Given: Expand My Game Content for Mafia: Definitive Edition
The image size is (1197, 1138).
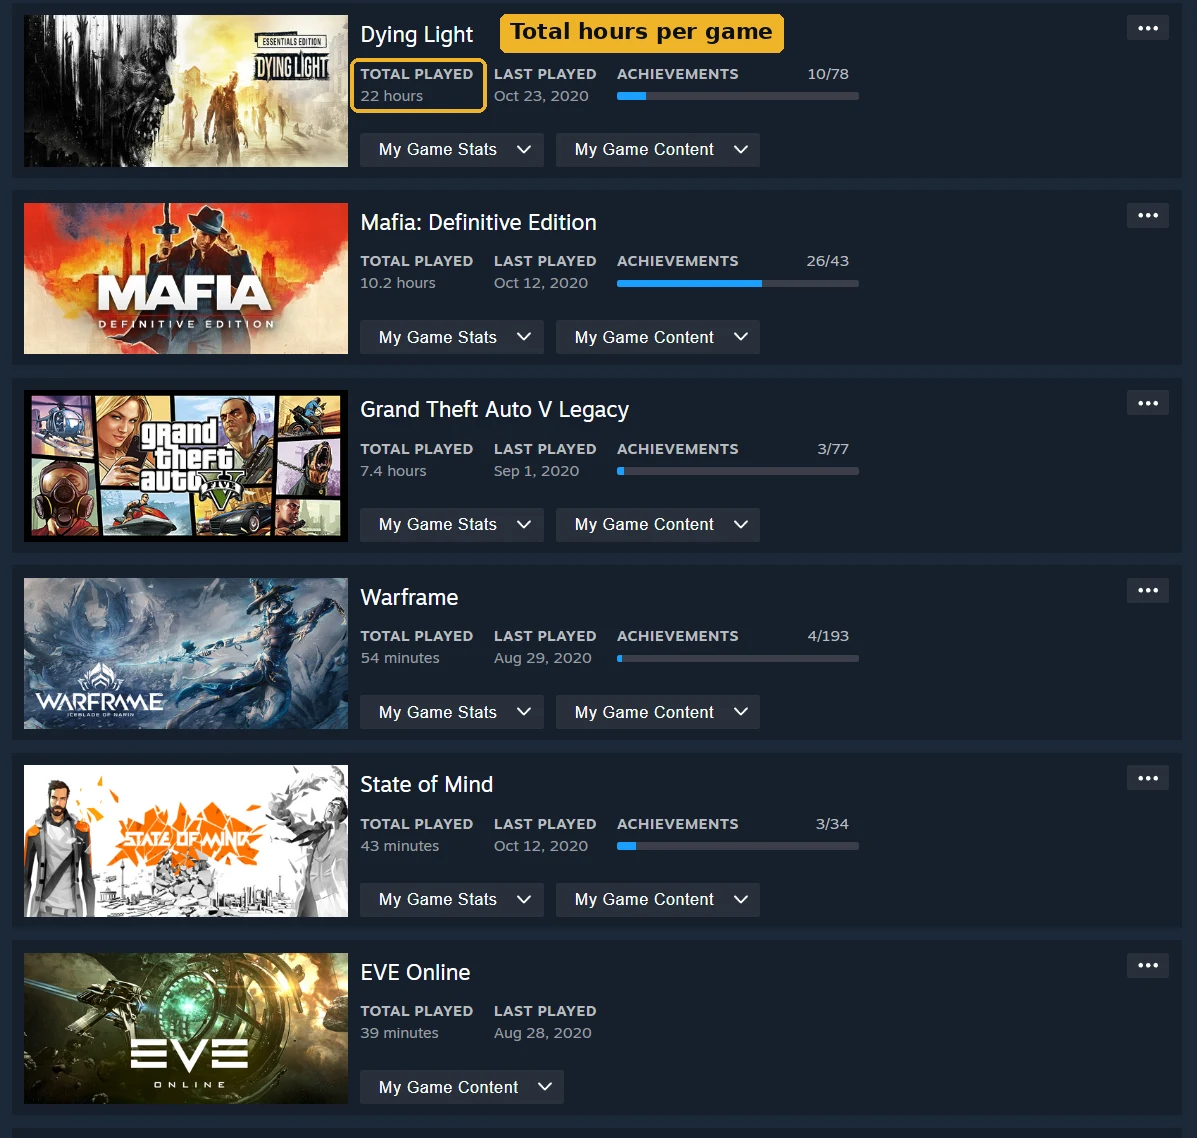Looking at the screenshot, I should 657,337.
